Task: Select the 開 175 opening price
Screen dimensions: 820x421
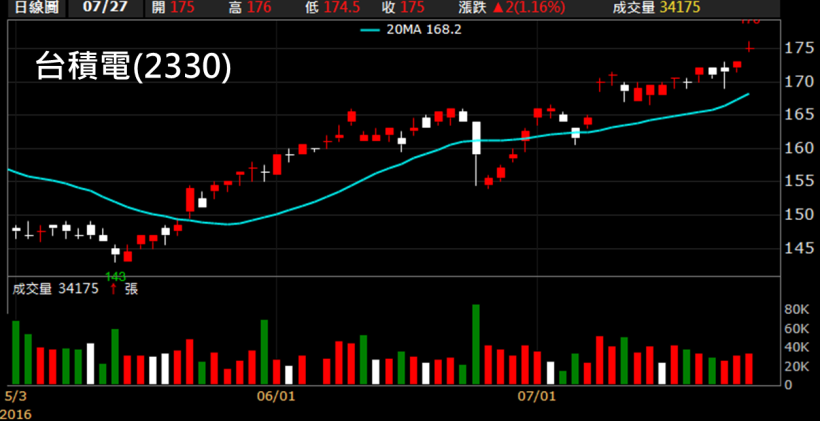Action: (x=172, y=8)
